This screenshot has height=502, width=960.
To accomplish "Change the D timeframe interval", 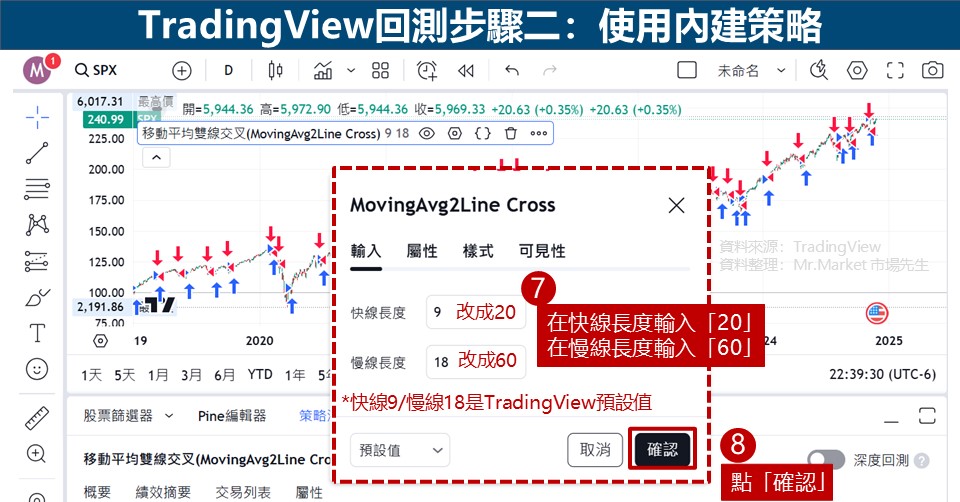I will [228, 70].
